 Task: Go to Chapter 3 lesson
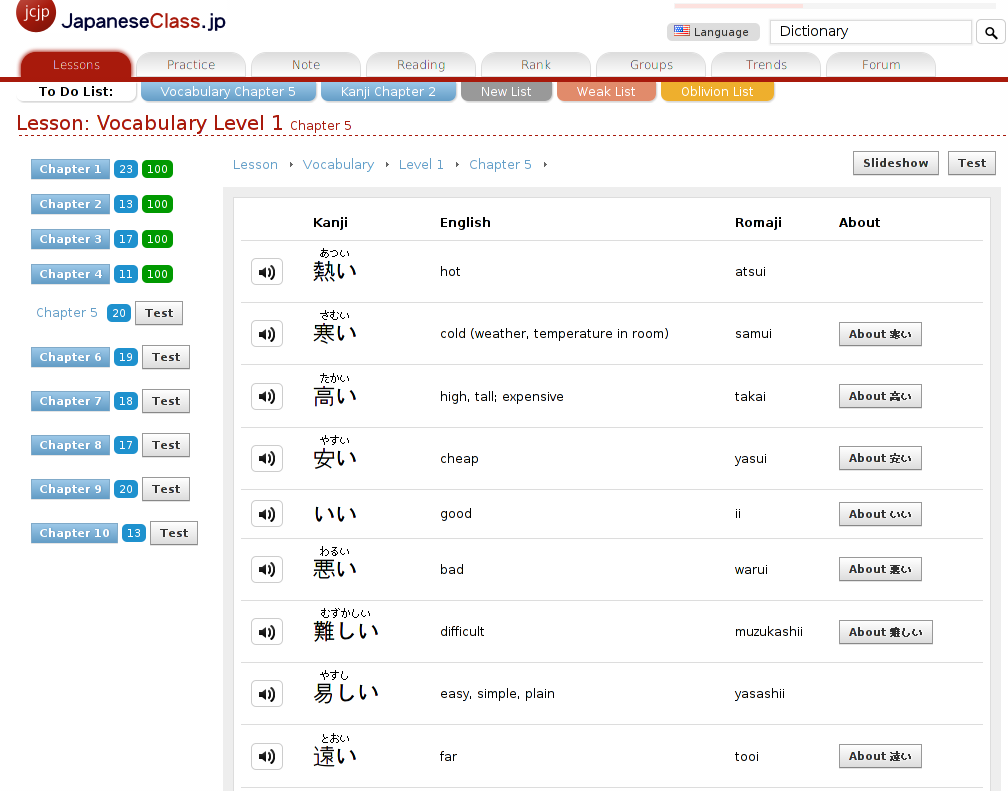[x=70, y=239]
